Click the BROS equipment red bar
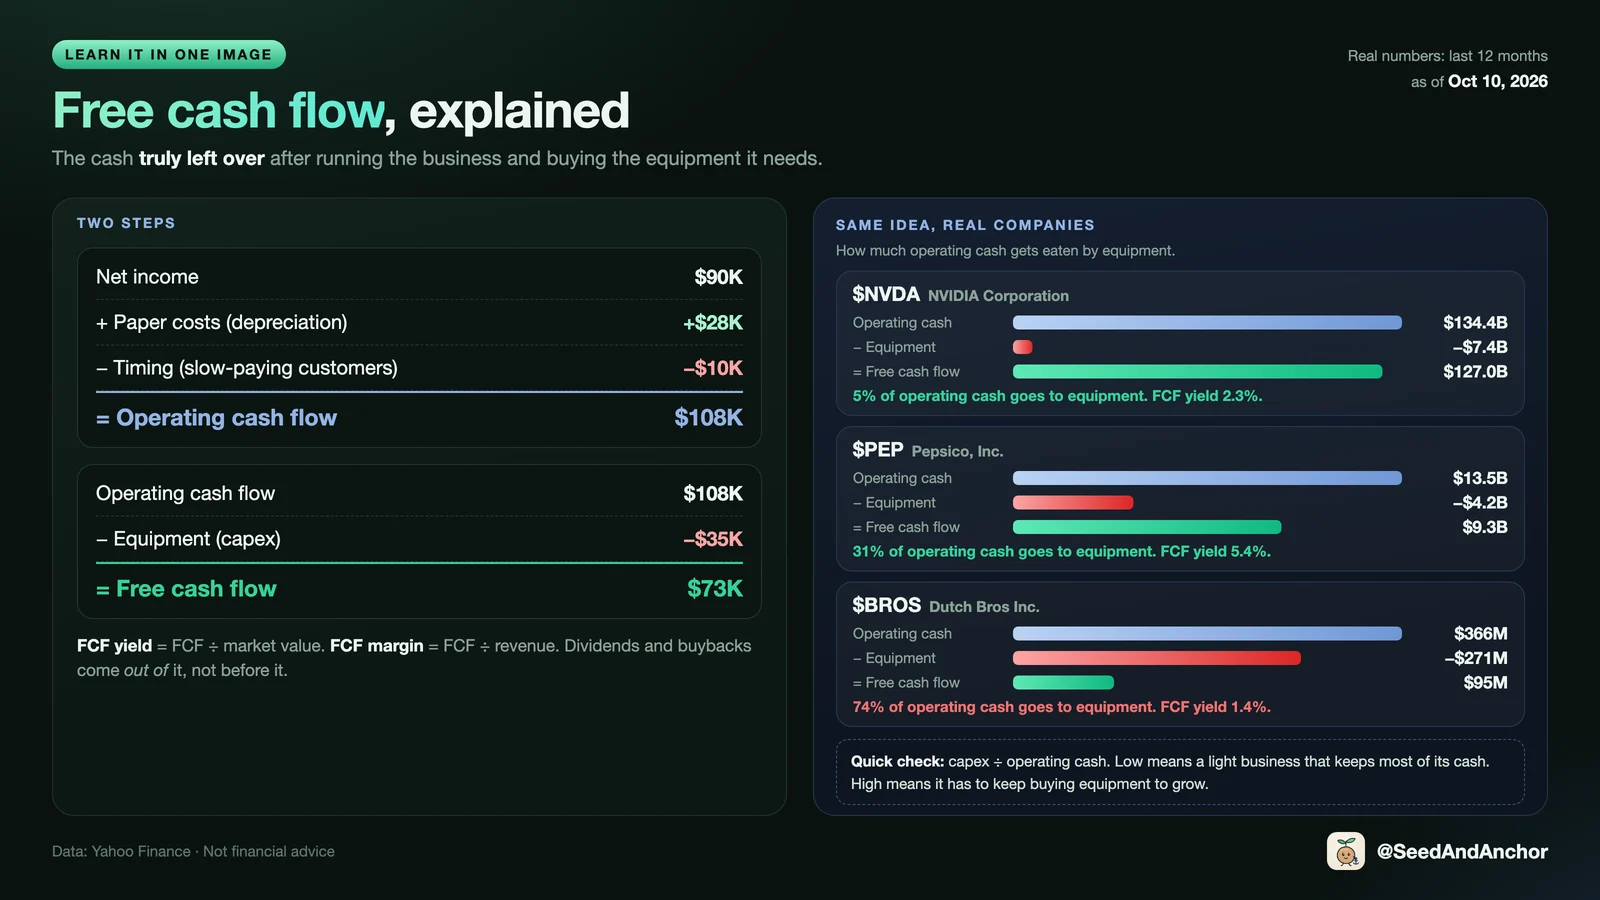The image size is (1600, 900). pos(1157,658)
